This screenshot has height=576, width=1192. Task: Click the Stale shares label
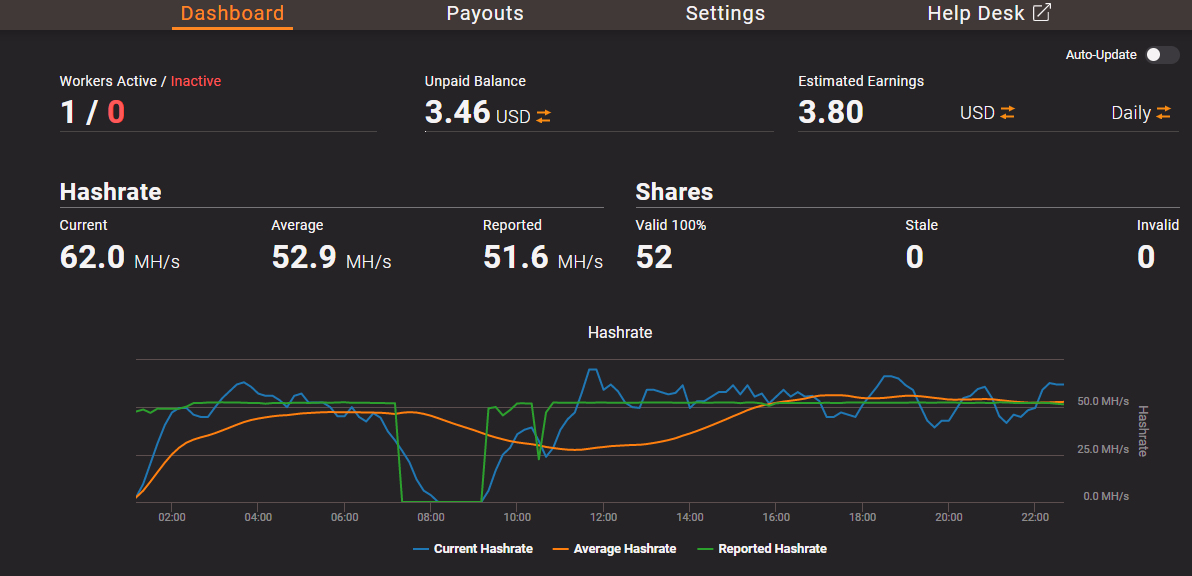pyautogui.click(x=921, y=225)
